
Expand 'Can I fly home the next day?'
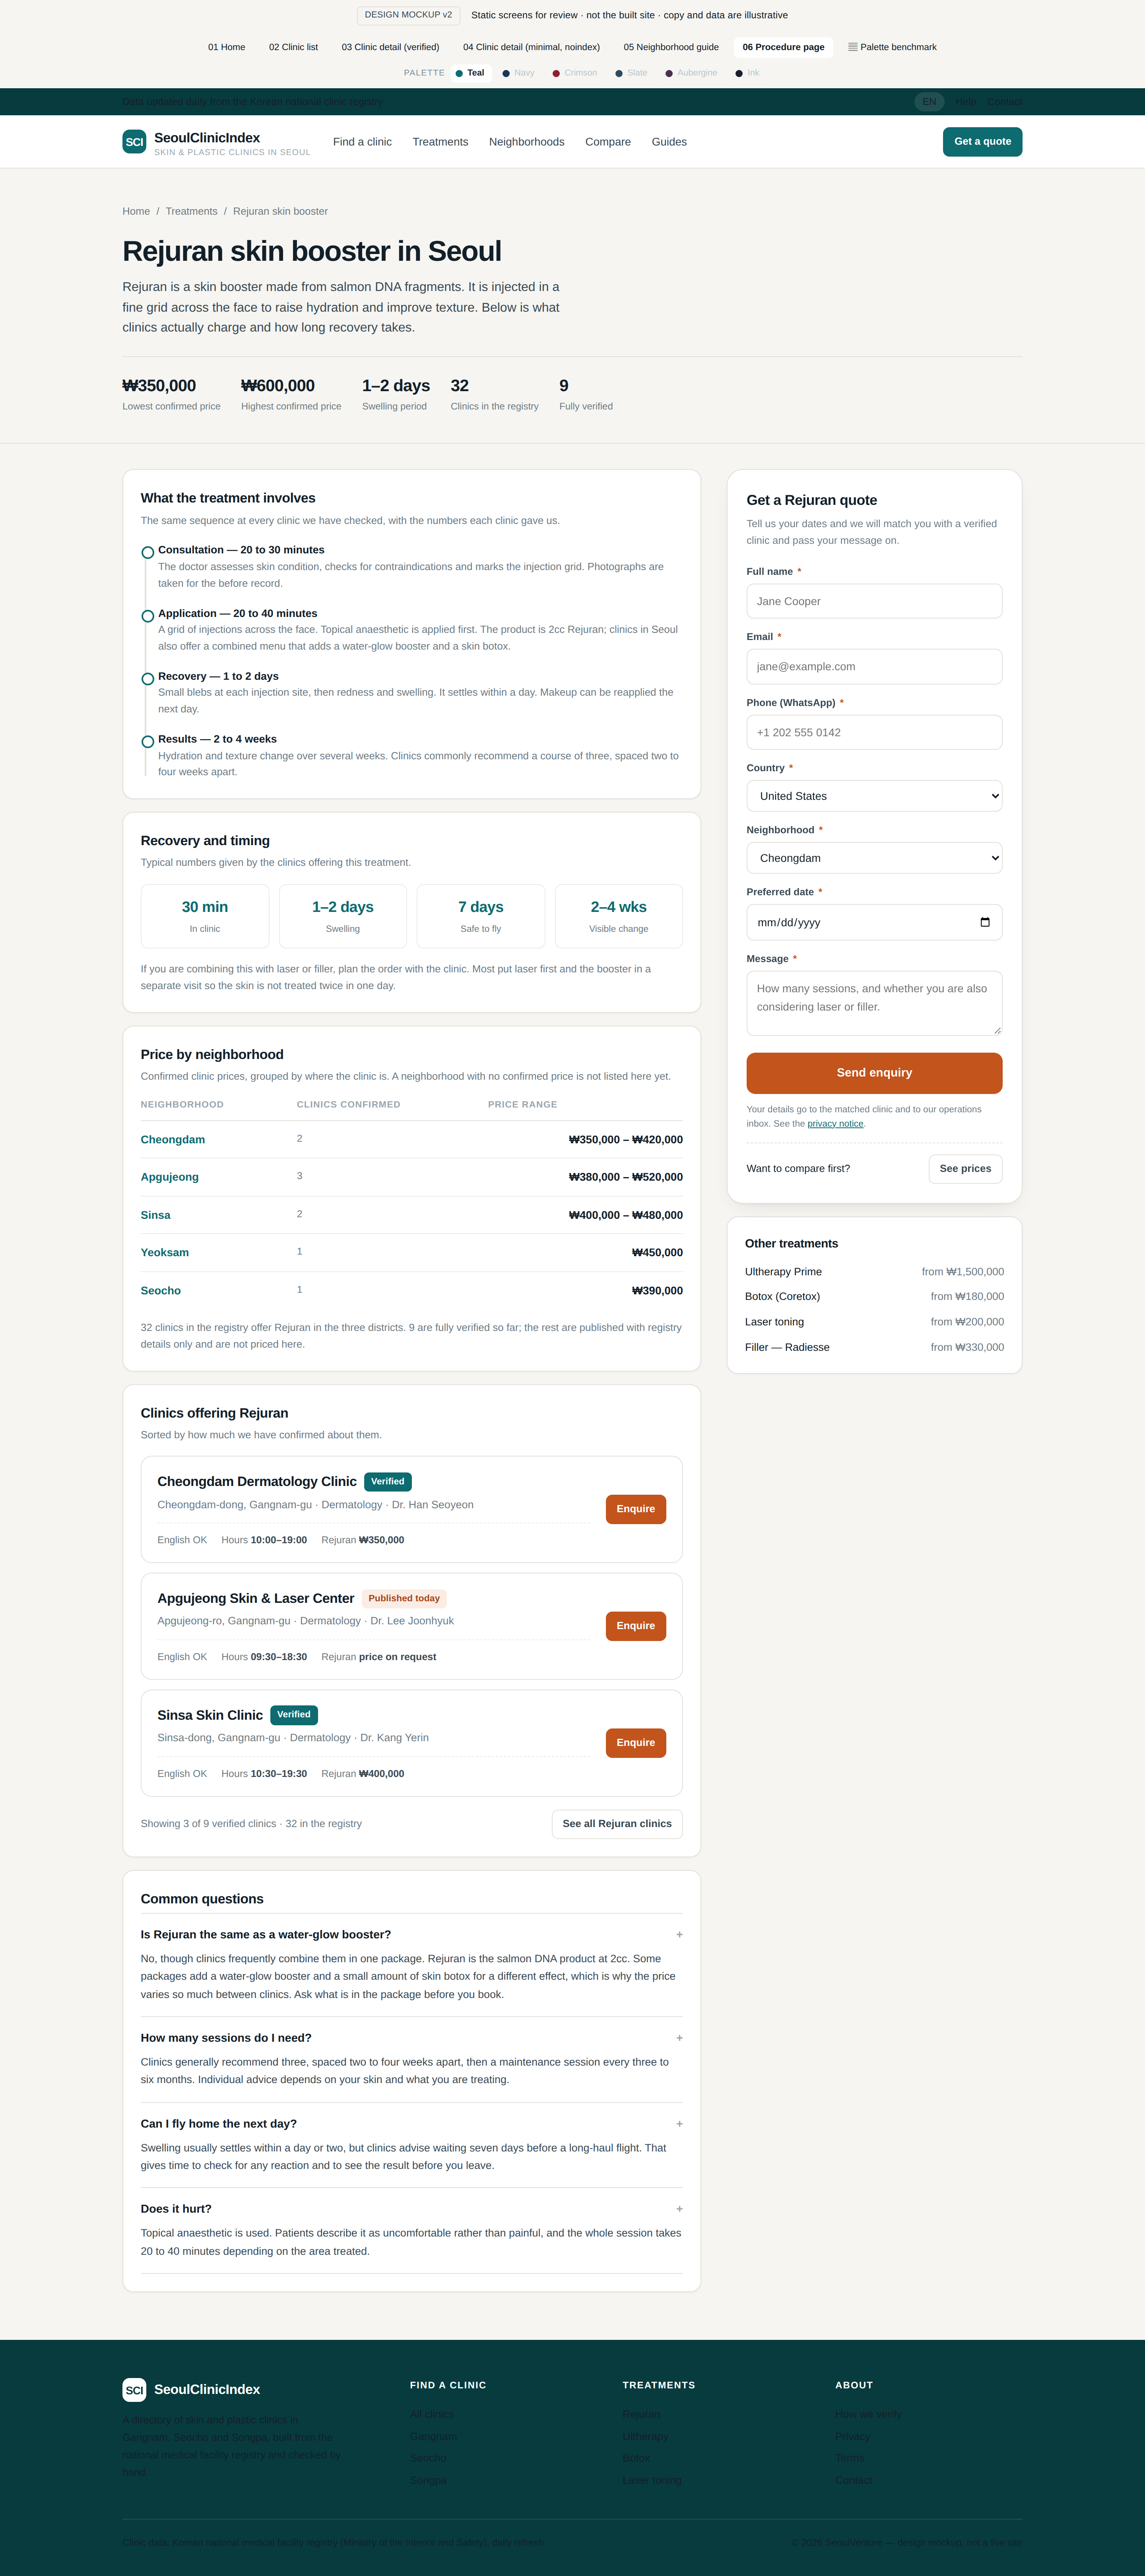411,2123
